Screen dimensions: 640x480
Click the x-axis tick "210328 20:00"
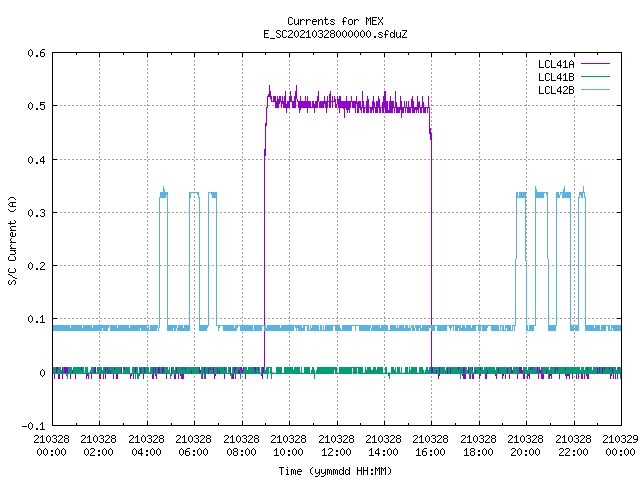coord(525,446)
